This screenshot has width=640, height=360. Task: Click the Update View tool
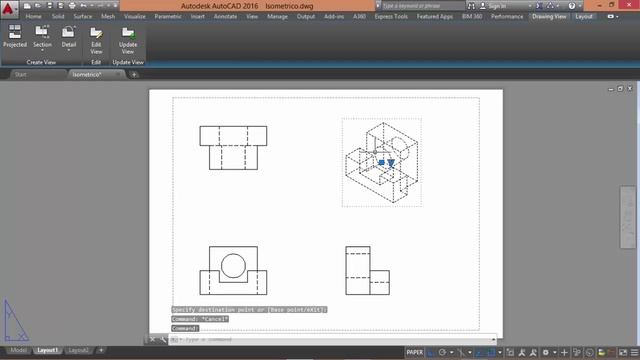pos(128,40)
